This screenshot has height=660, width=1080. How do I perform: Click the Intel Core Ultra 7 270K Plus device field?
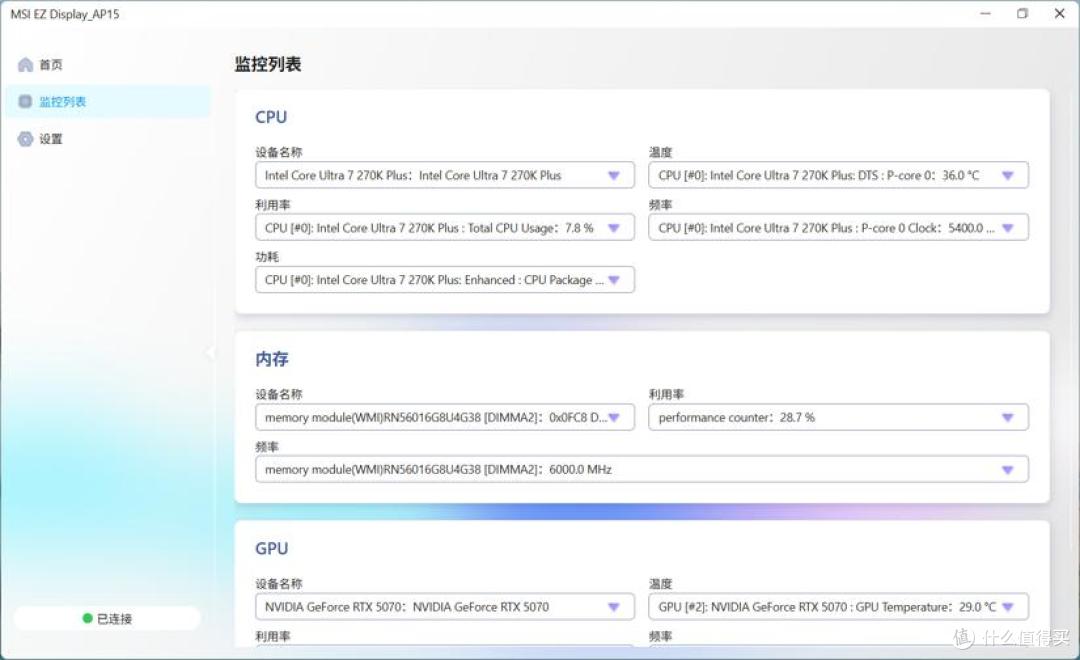[x=445, y=175]
